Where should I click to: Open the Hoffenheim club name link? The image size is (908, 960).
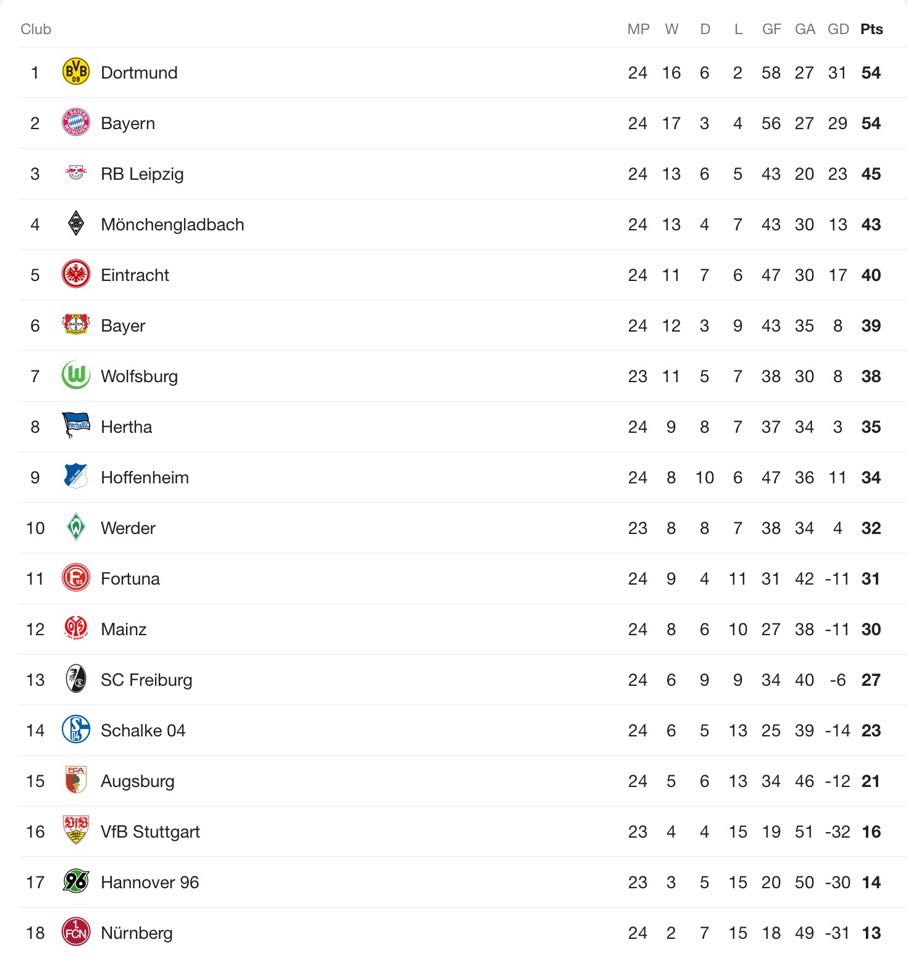pyautogui.click(x=145, y=478)
